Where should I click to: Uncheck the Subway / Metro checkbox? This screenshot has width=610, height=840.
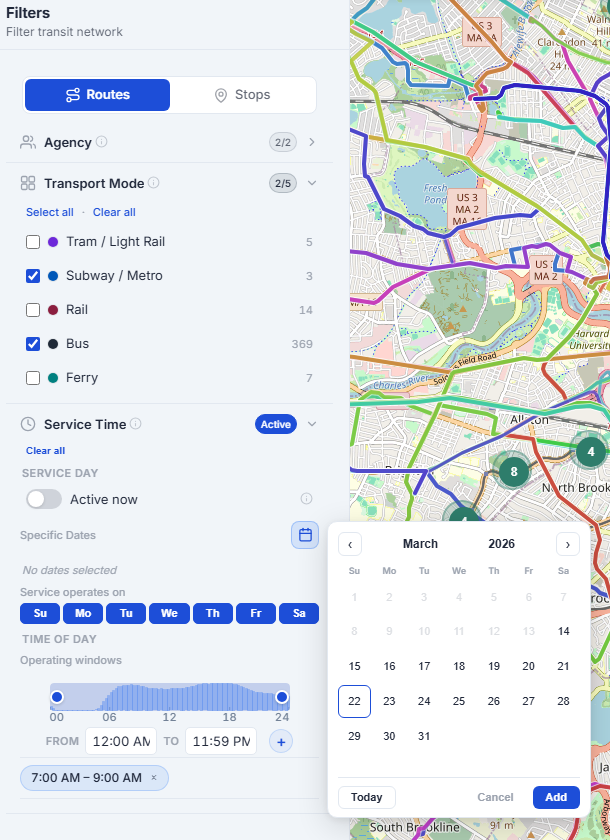click(33, 276)
